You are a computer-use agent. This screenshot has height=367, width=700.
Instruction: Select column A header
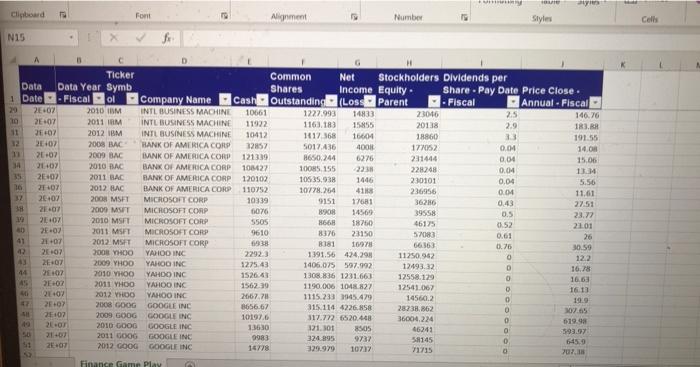tap(37, 60)
